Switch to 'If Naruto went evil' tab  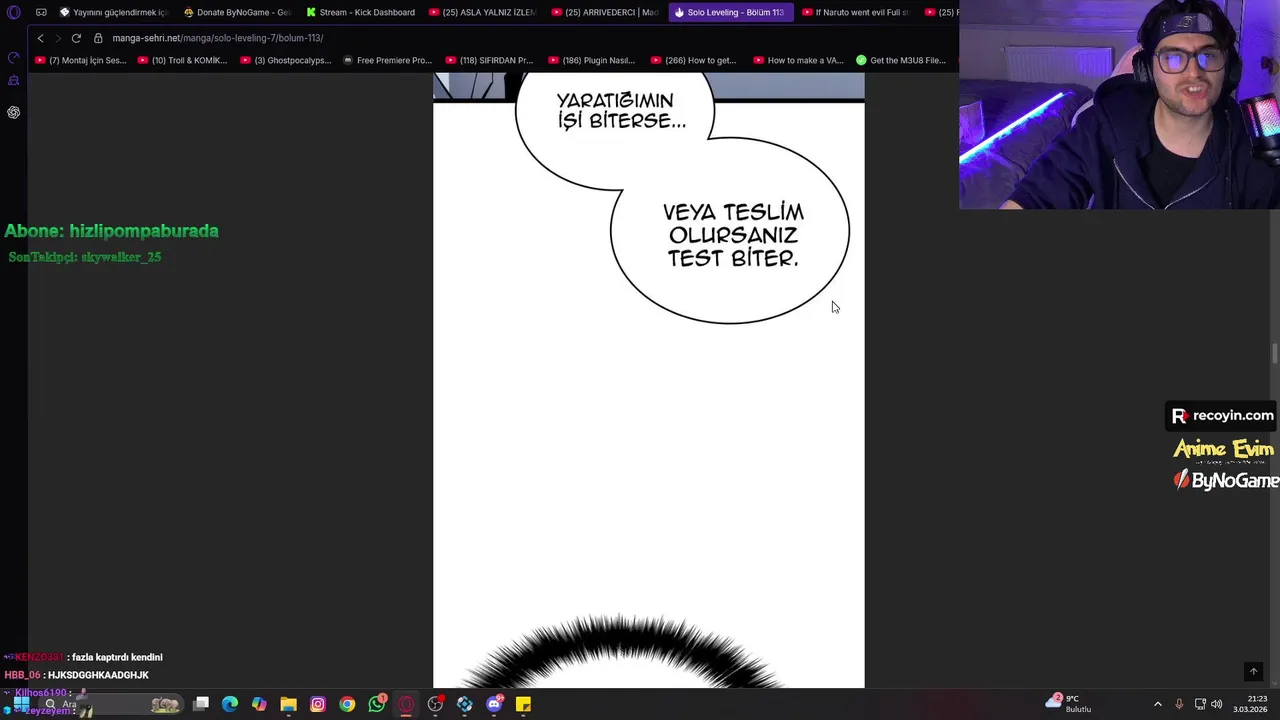[x=855, y=12]
